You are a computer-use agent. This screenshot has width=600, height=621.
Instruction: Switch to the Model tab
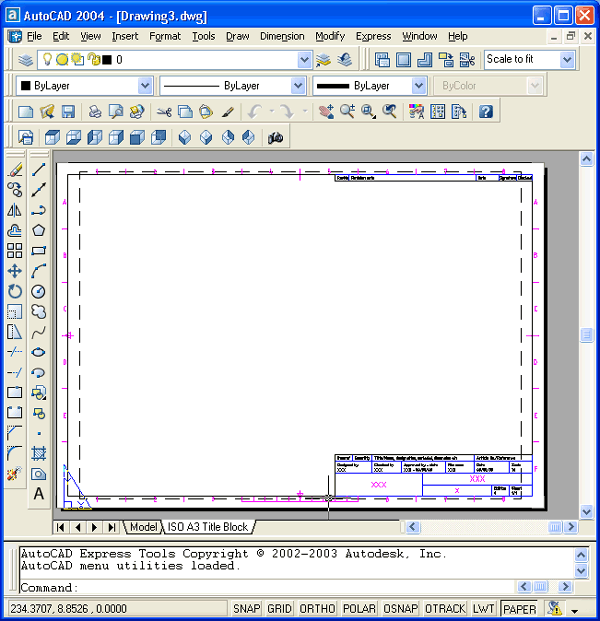click(144, 527)
